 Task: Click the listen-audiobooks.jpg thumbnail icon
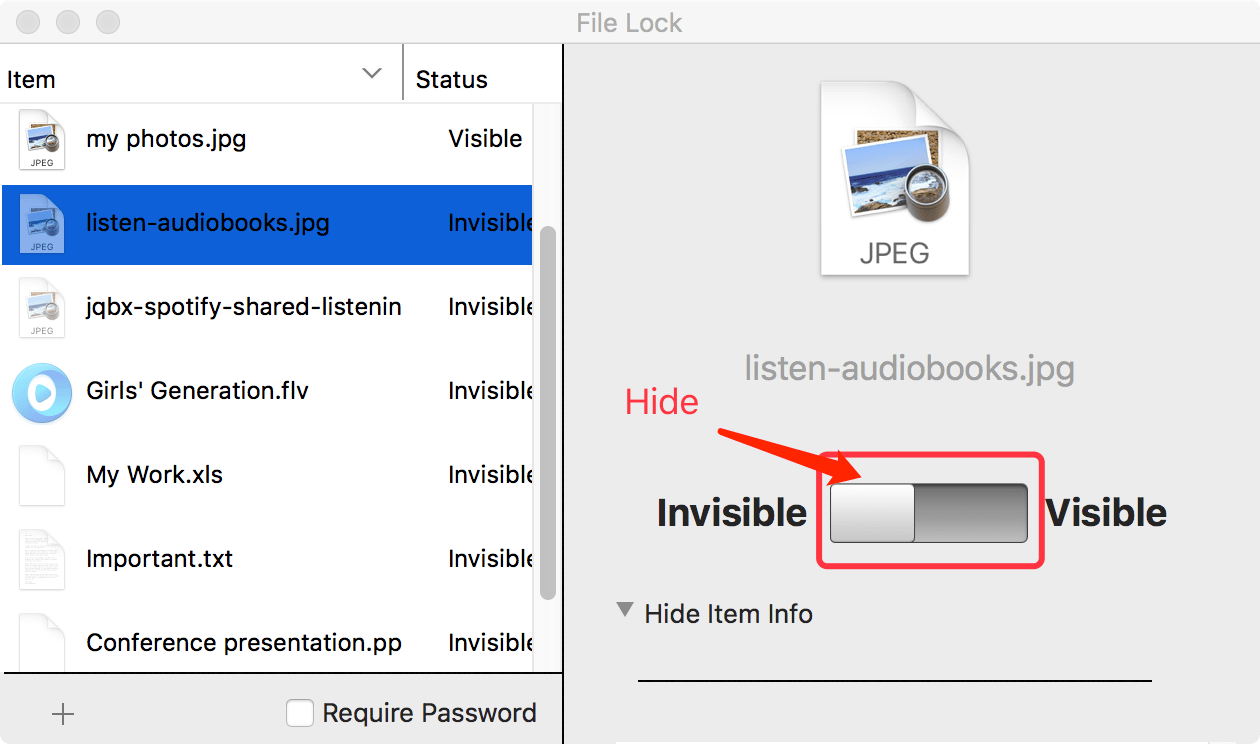pyautogui.click(x=42, y=224)
